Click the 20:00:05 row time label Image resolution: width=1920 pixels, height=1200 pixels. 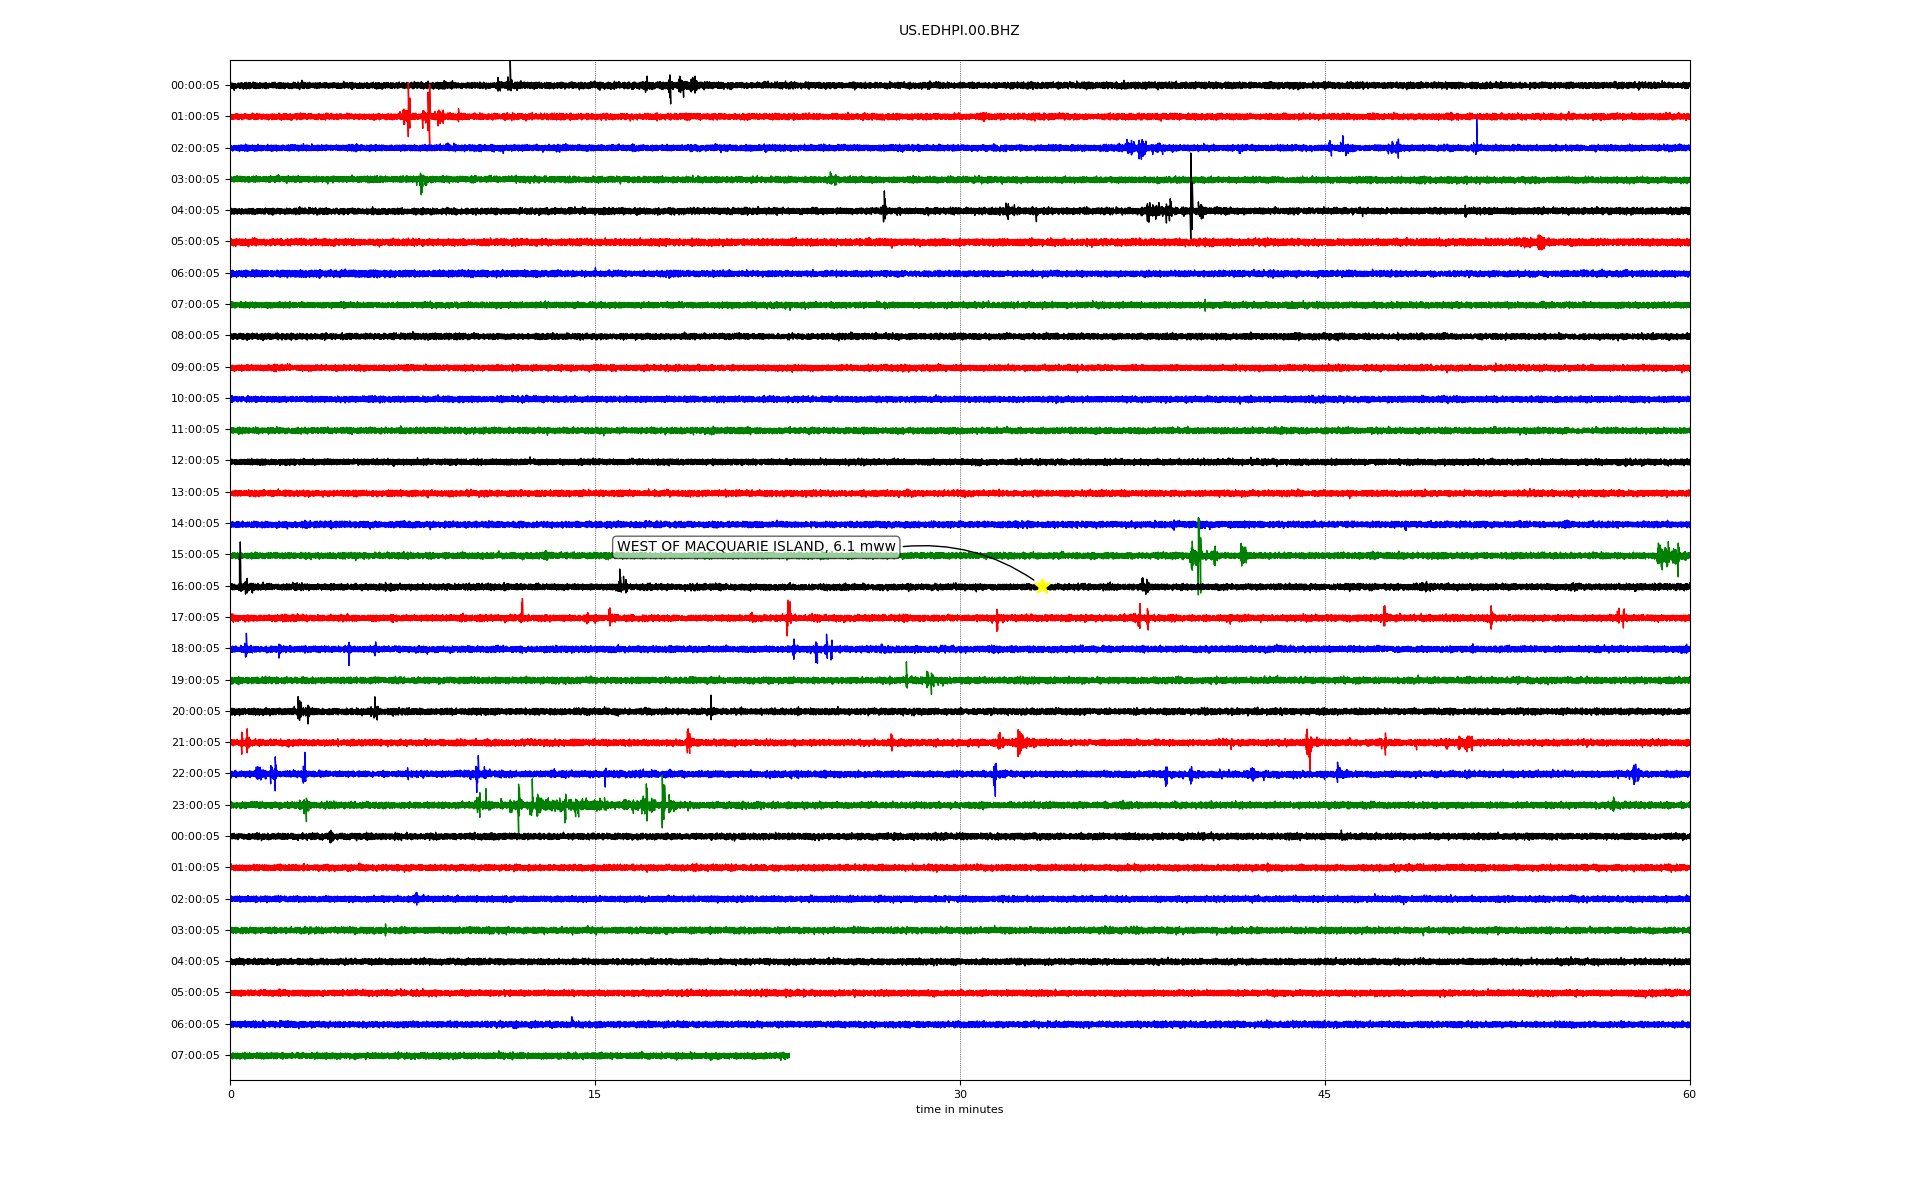point(195,711)
